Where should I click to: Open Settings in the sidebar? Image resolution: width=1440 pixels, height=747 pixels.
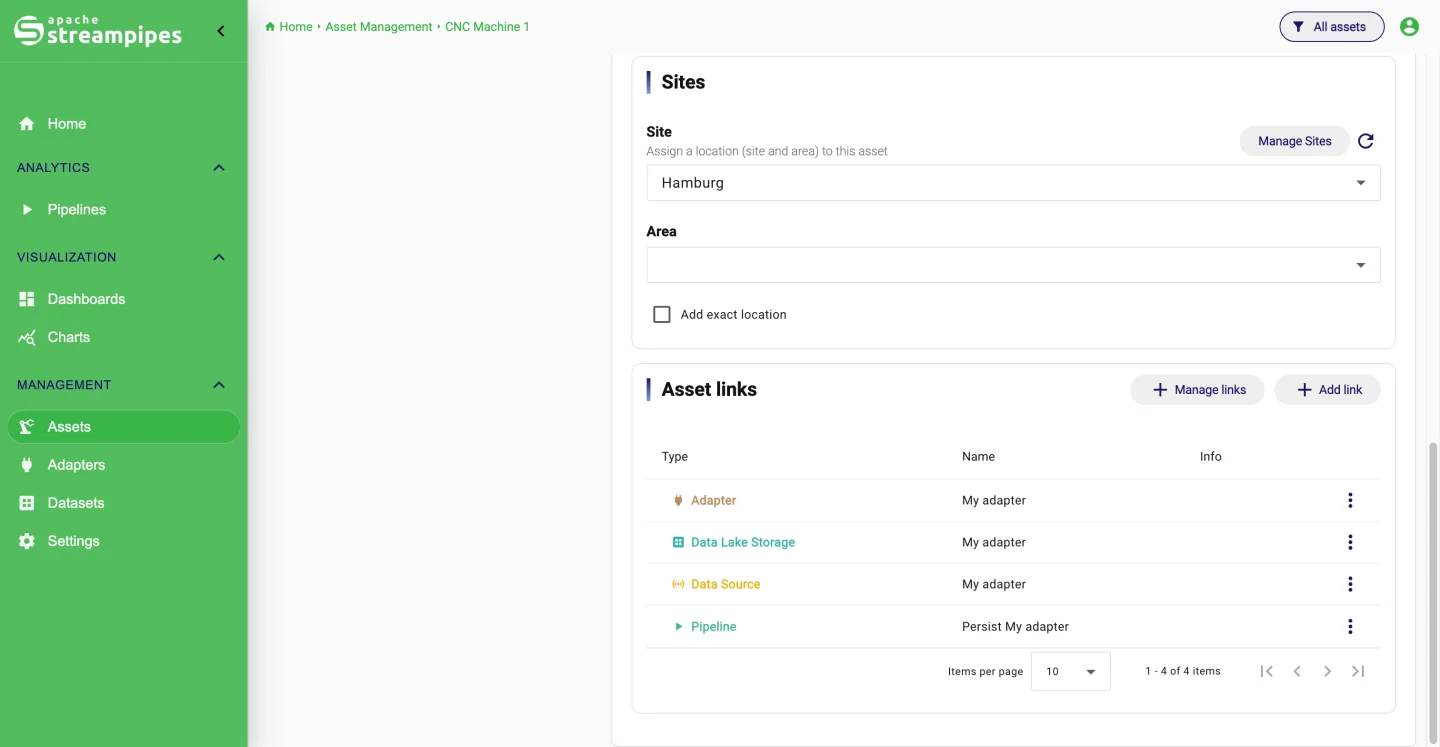click(x=123, y=541)
